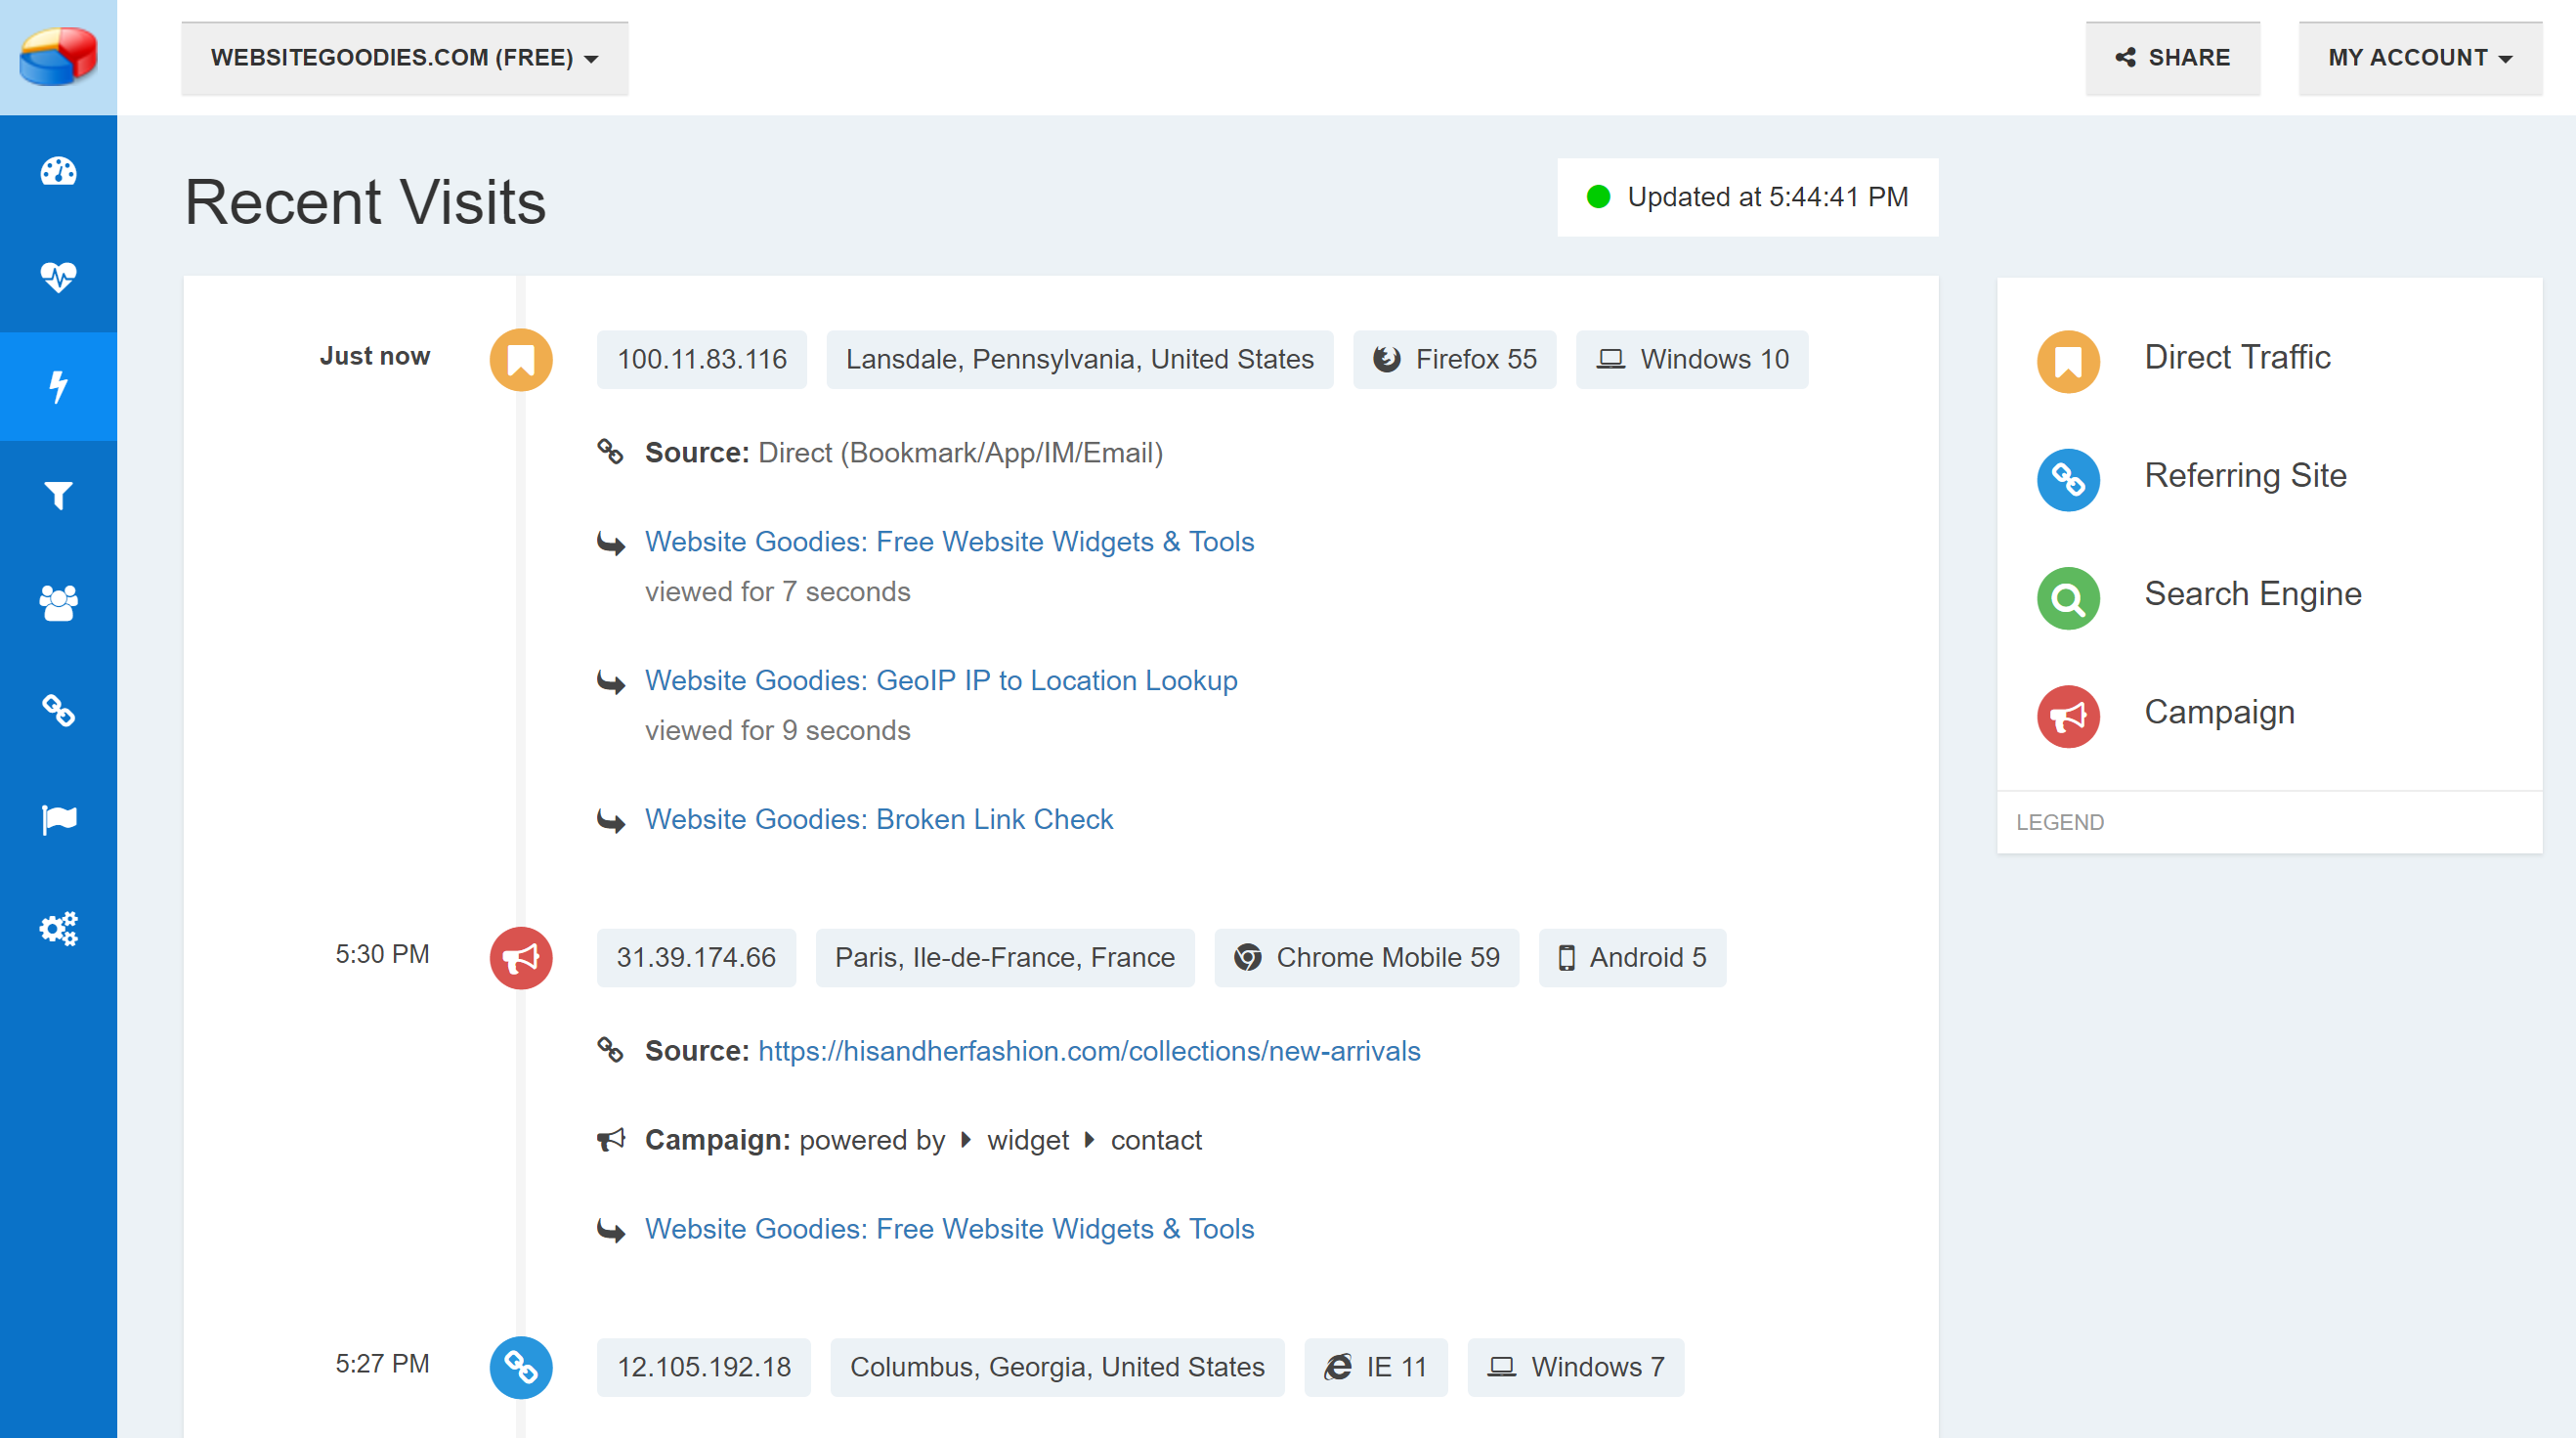Expand the WEBSITEGOODIES.COM (FREE) dropdown
Image resolution: width=2576 pixels, height=1438 pixels.
(x=404, y=58)
